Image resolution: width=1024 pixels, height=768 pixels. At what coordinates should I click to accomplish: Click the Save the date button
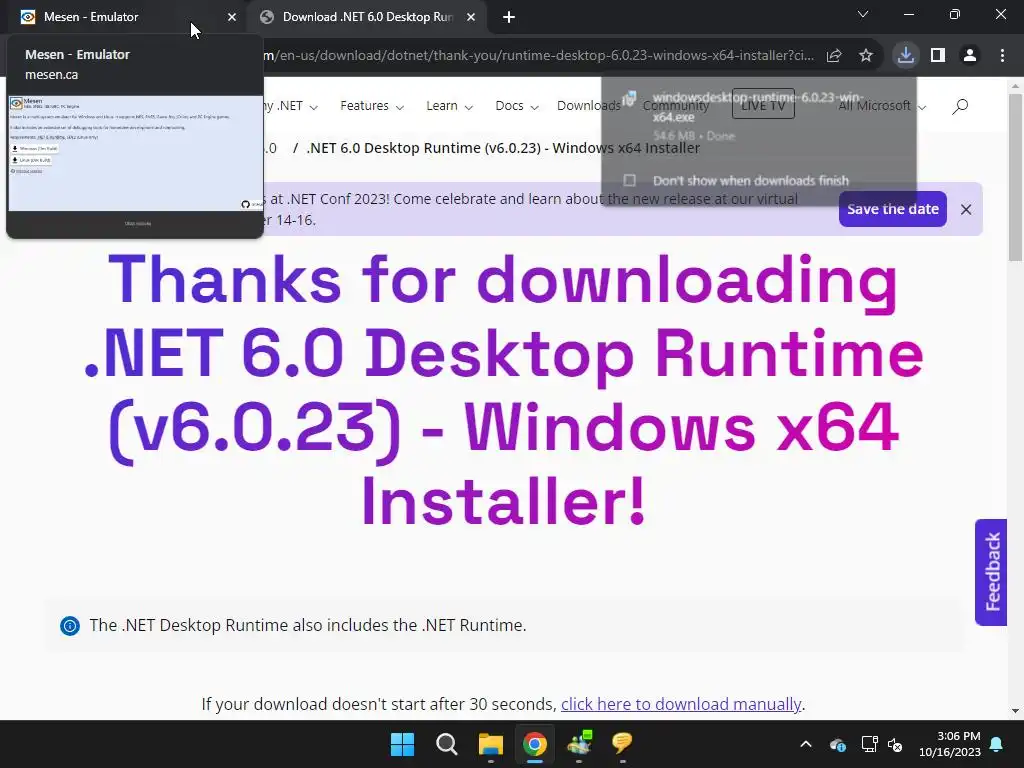[893, 209]
